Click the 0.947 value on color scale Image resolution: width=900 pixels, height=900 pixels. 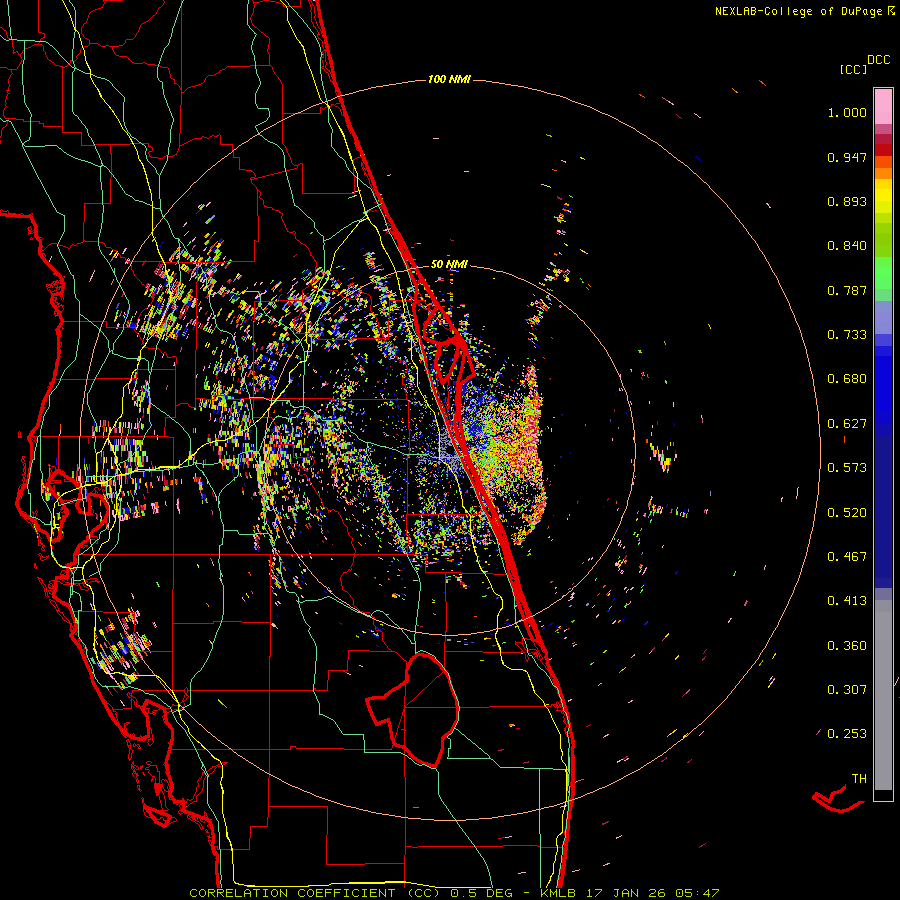click(847, 157)
